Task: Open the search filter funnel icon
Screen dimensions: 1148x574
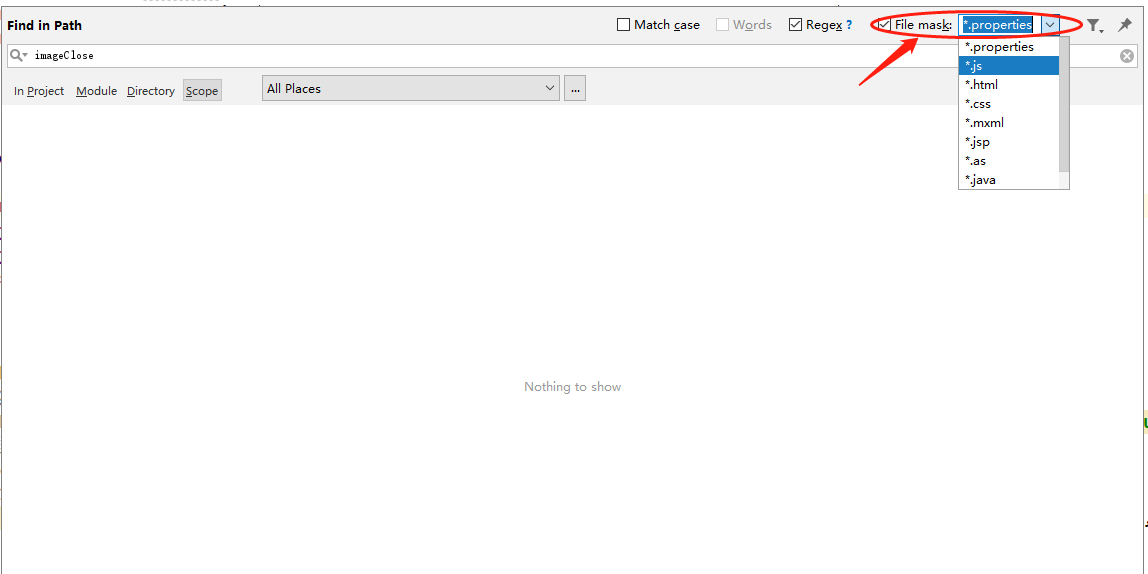Action: click(x=1095, y=26)
